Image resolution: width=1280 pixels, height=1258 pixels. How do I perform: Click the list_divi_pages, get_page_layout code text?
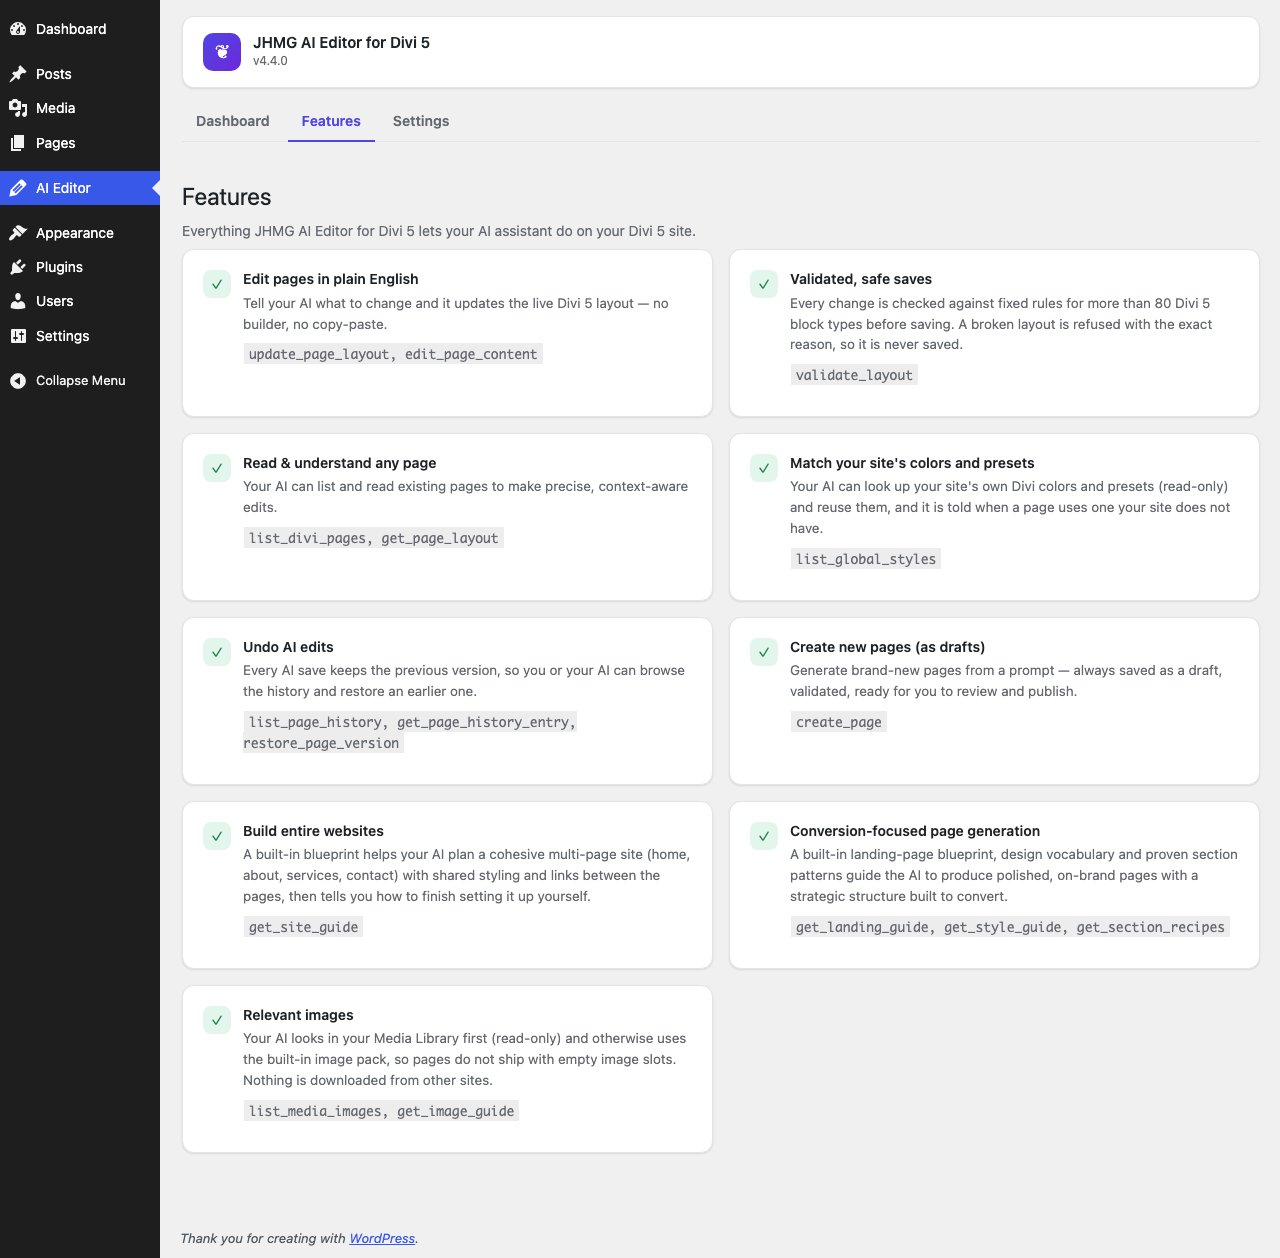coord(373,538)
